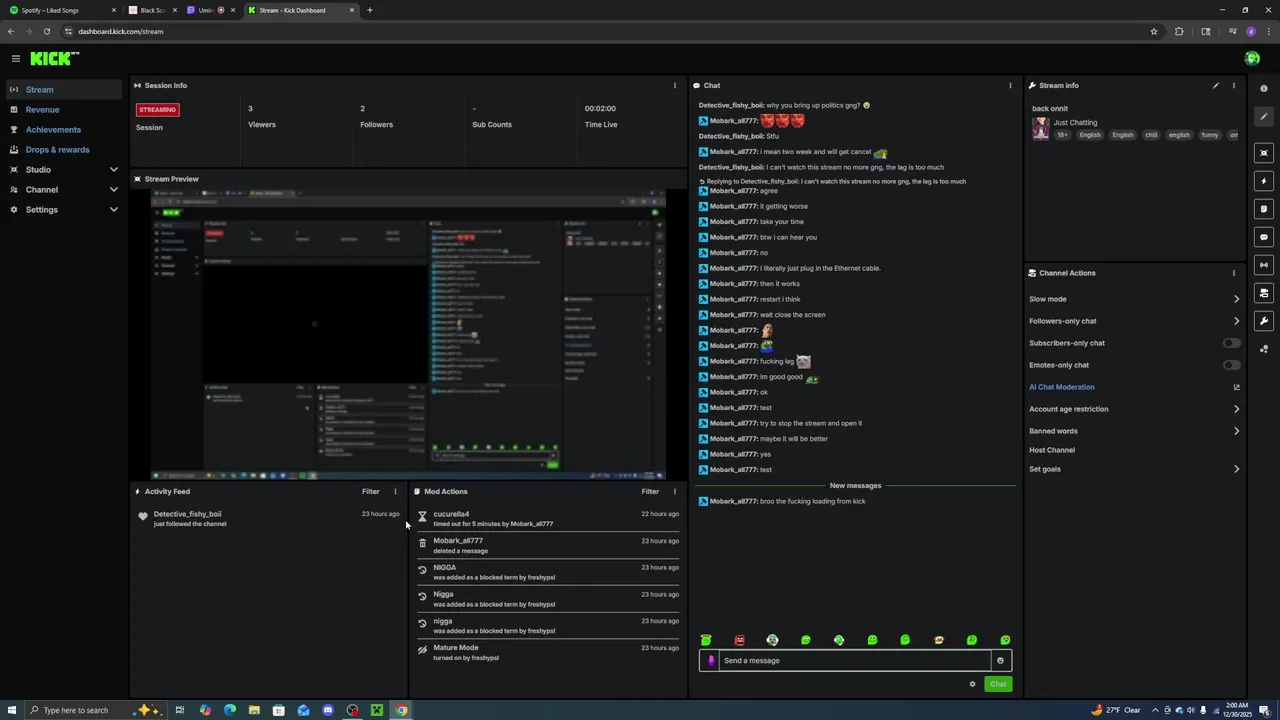Click Host Channel action
The width and height of the screenshot is (1280, 720).
pyautogui.click(x=1052, y=450)
